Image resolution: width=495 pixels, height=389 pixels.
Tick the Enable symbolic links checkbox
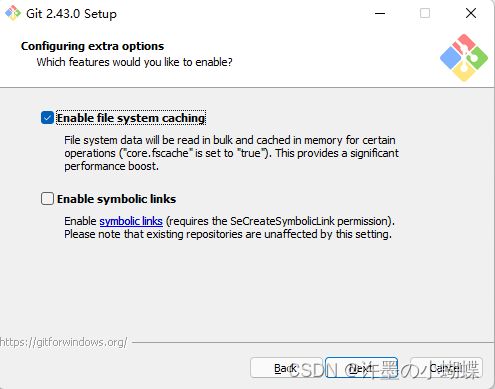click(x=47, y=199)
